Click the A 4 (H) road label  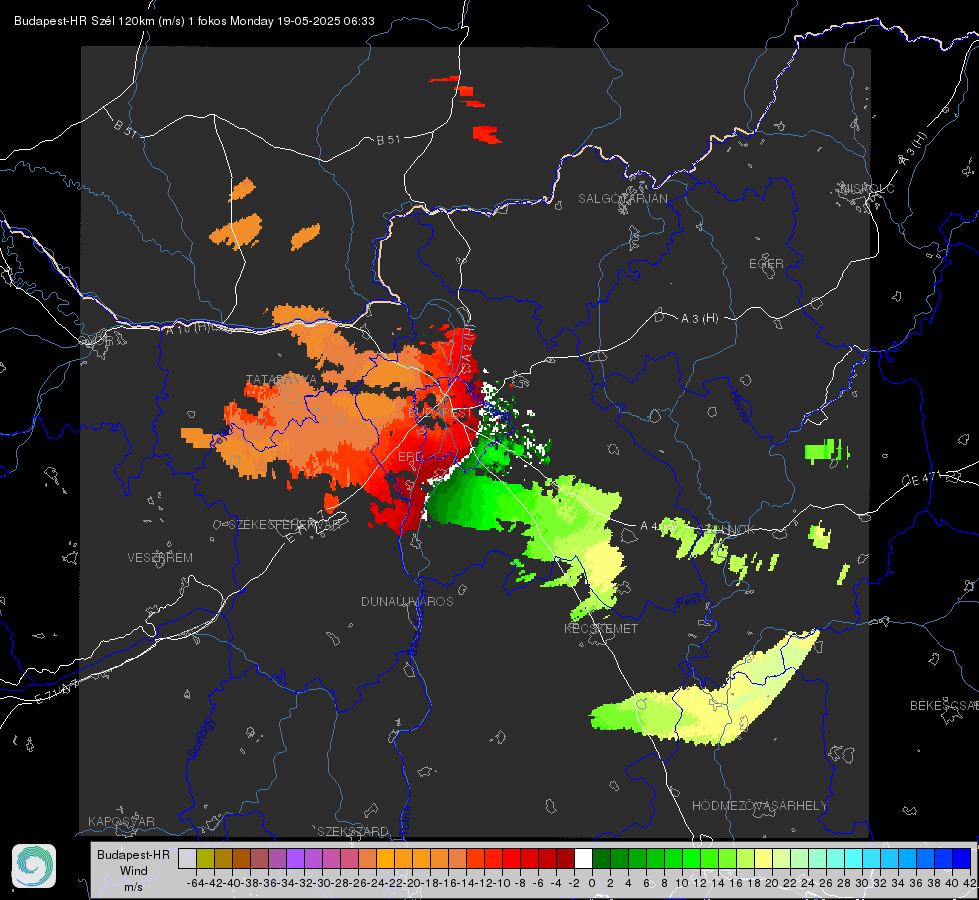point(659,526)
